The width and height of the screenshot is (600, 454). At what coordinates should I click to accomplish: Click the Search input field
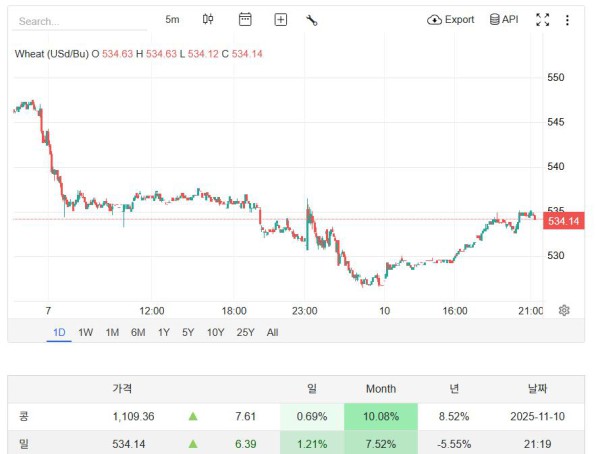(x=80, y=20)
